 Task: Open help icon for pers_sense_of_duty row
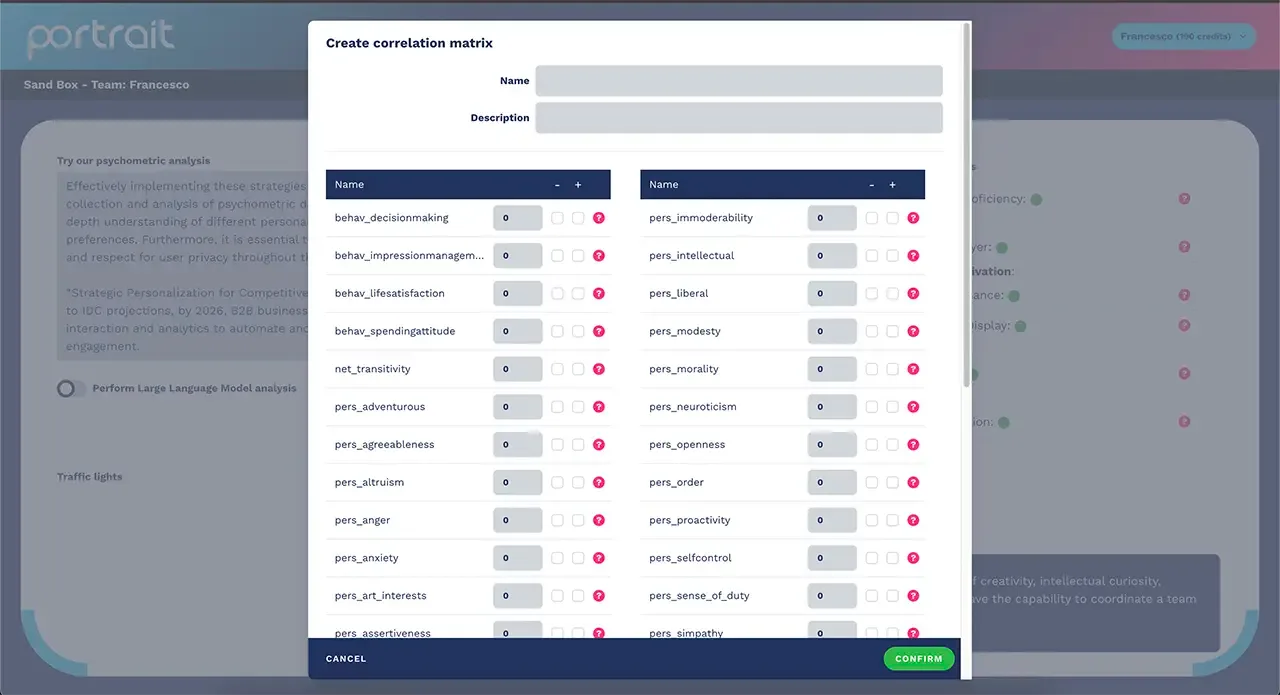(913, 596)
